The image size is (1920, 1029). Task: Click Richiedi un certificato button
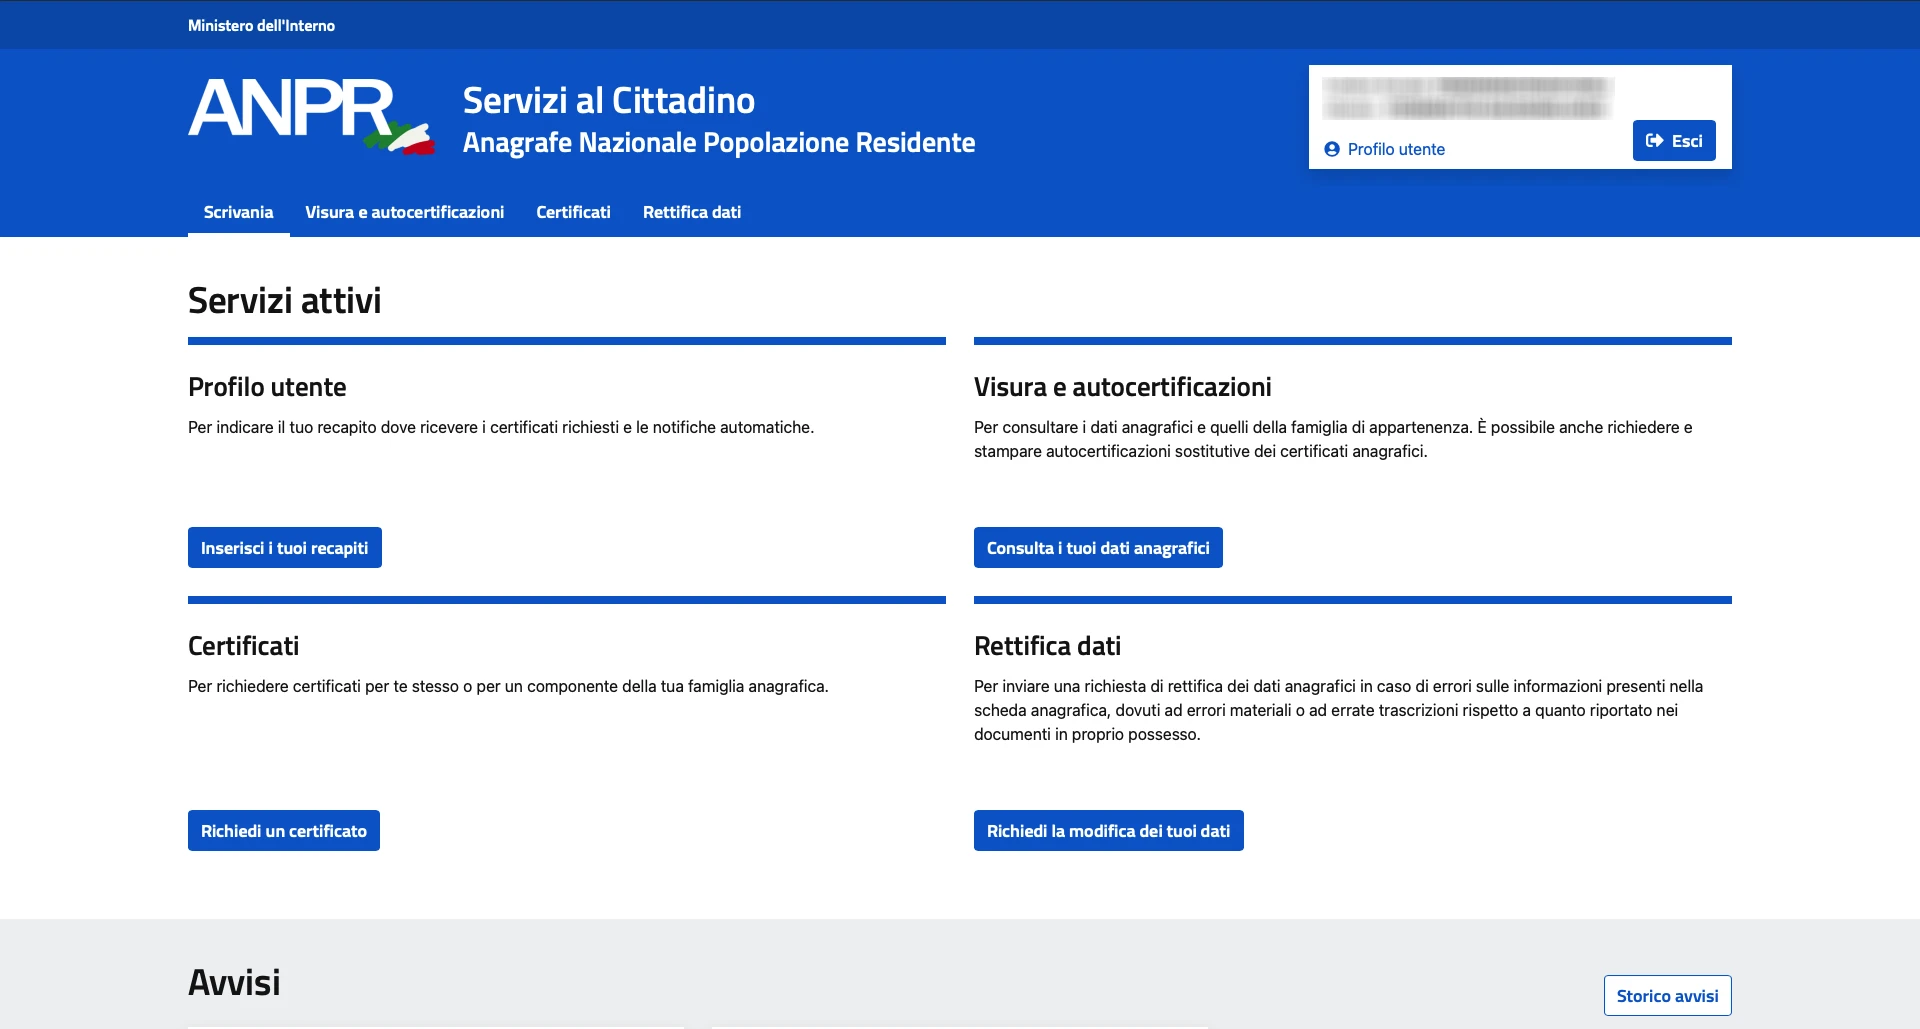click(x=284, y=831)
